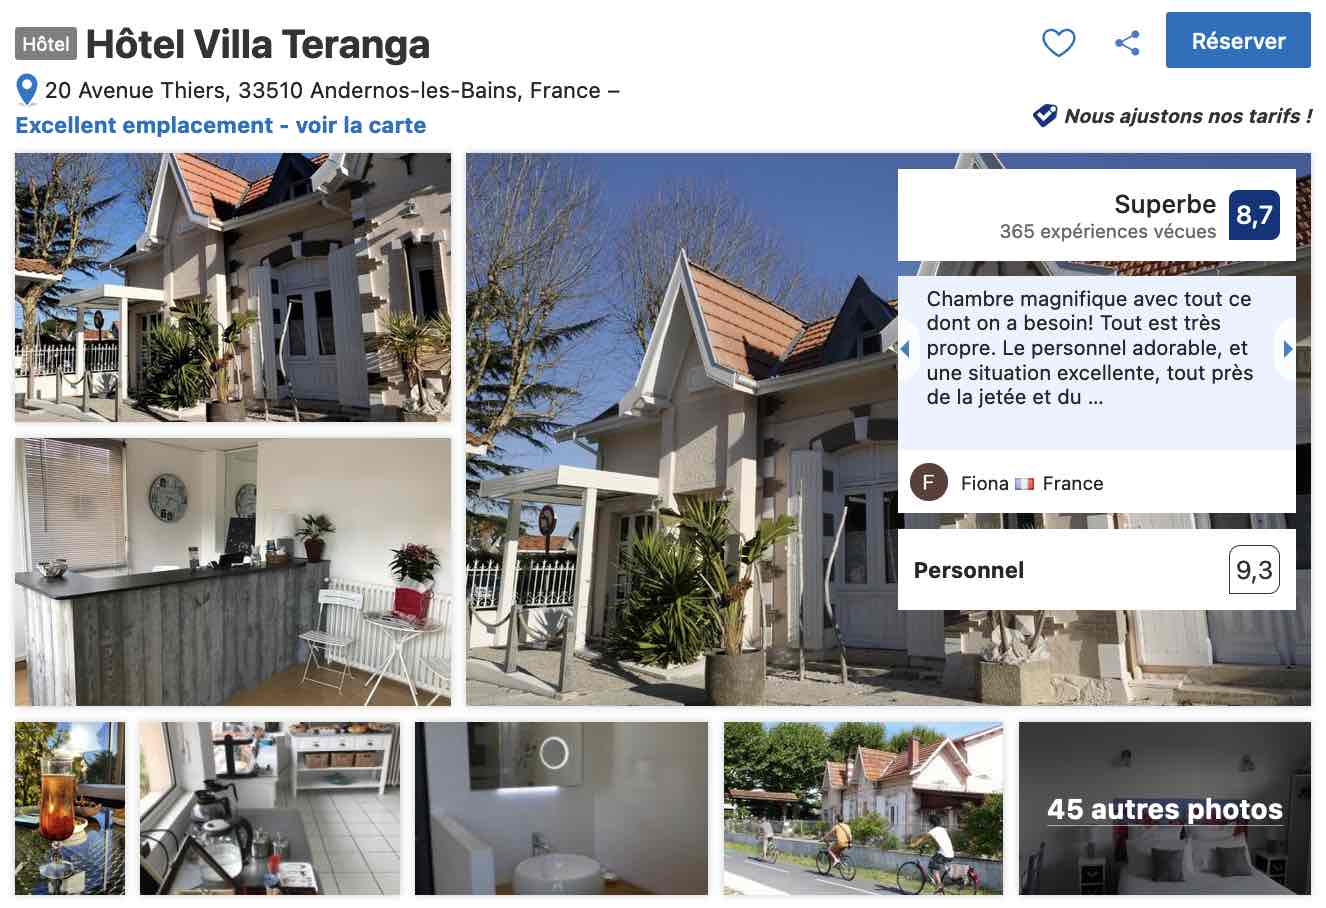Click the share icon

1127,42
